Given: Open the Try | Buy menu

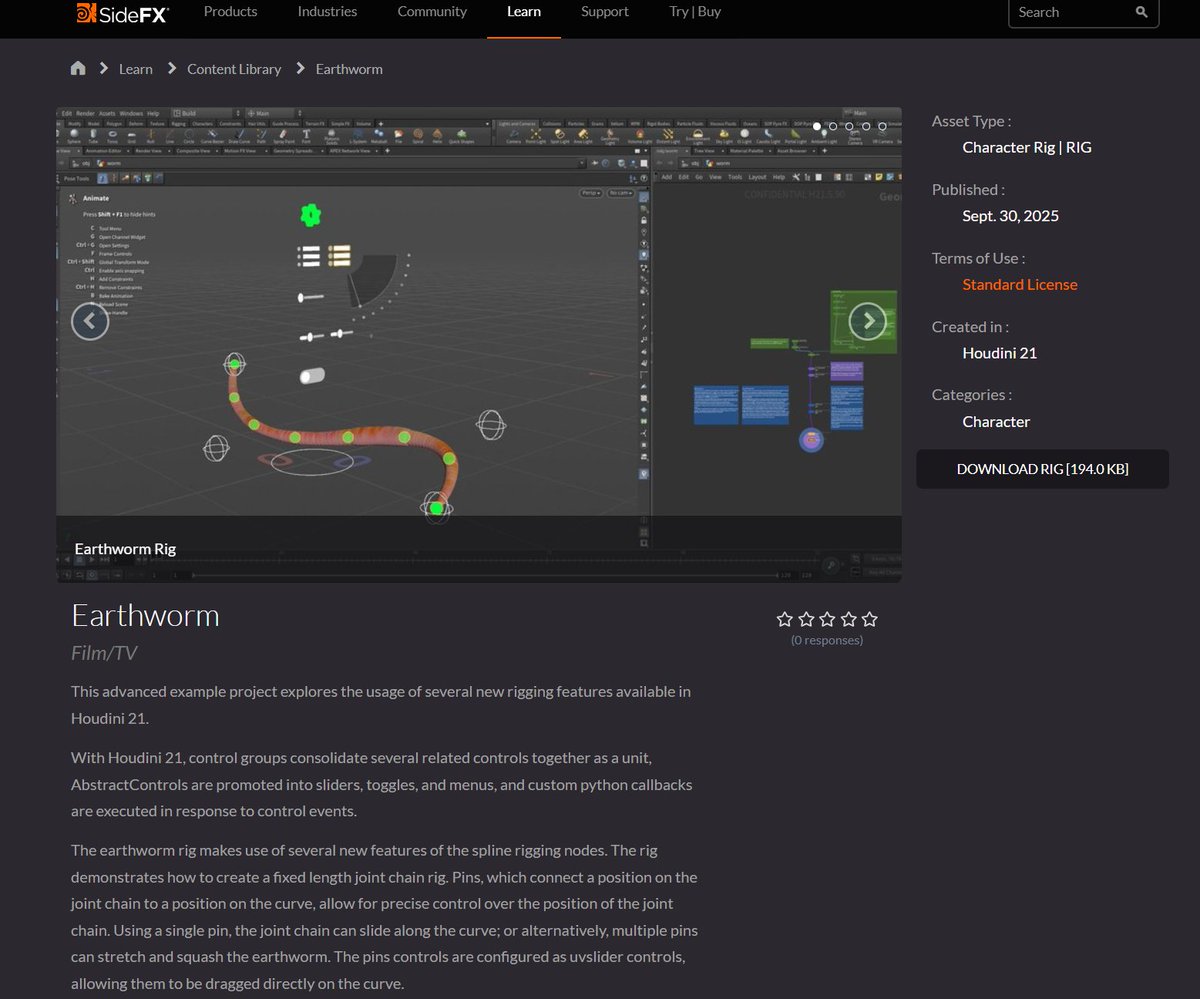Looking at the screenshot, I should point(695,12).
